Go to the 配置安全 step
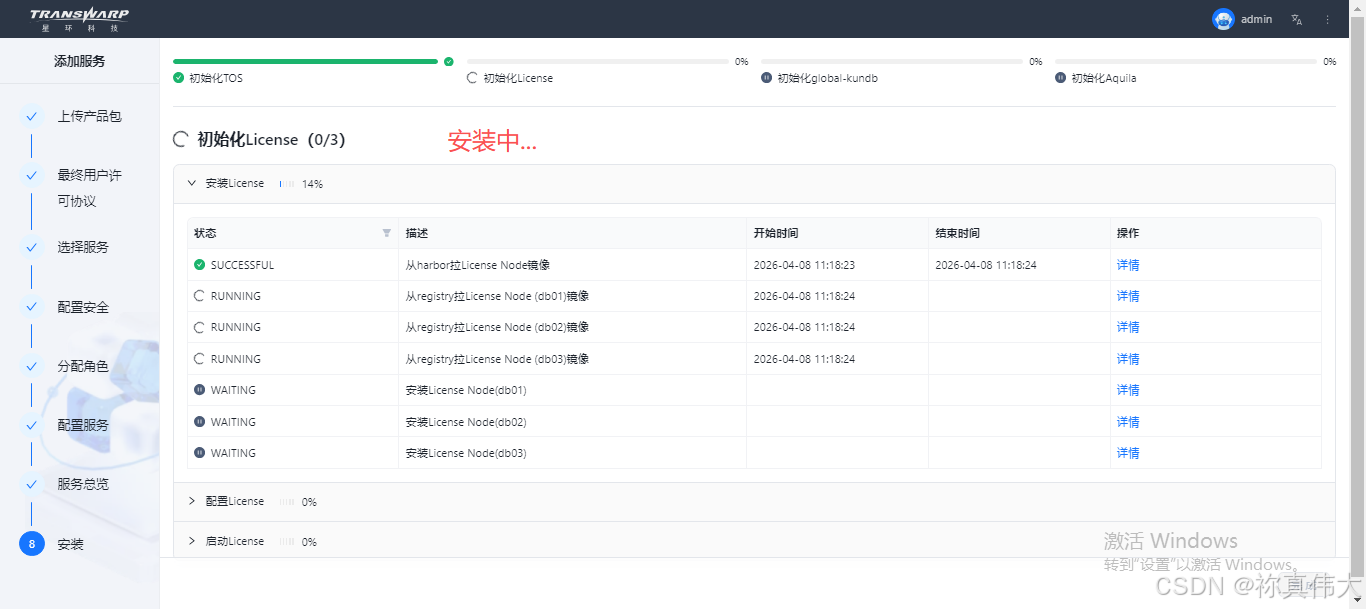The height and width of the screenshot is (609, 1366). pos(83,307)
